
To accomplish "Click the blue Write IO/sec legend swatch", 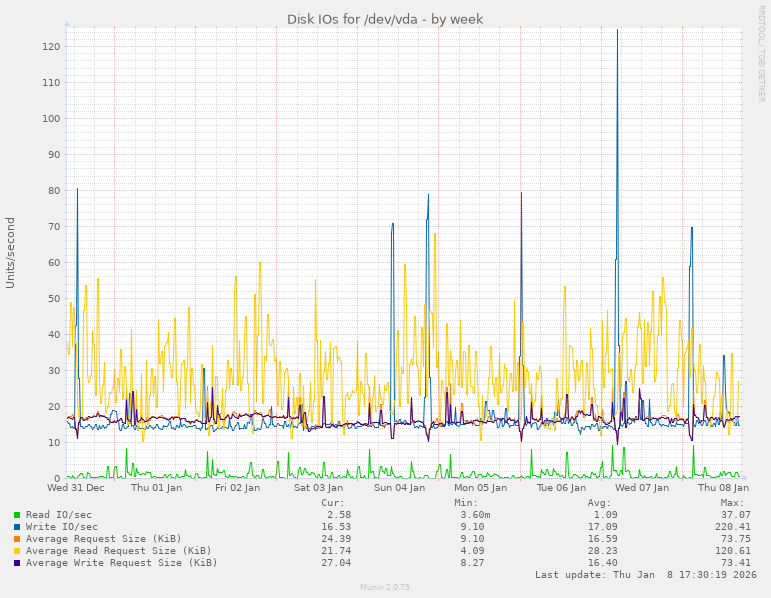I will (17, 527).
